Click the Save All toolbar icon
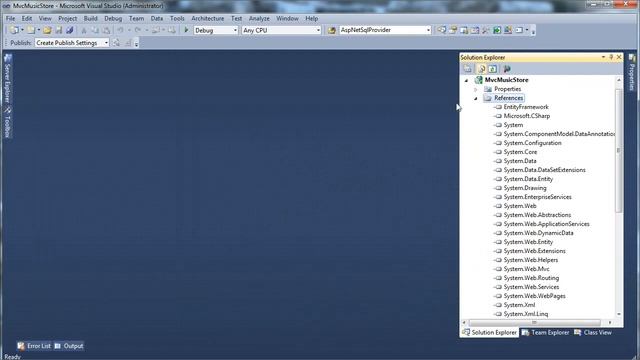Image resolution: width=640 pixels, height=360 pixels. (69, 30)
